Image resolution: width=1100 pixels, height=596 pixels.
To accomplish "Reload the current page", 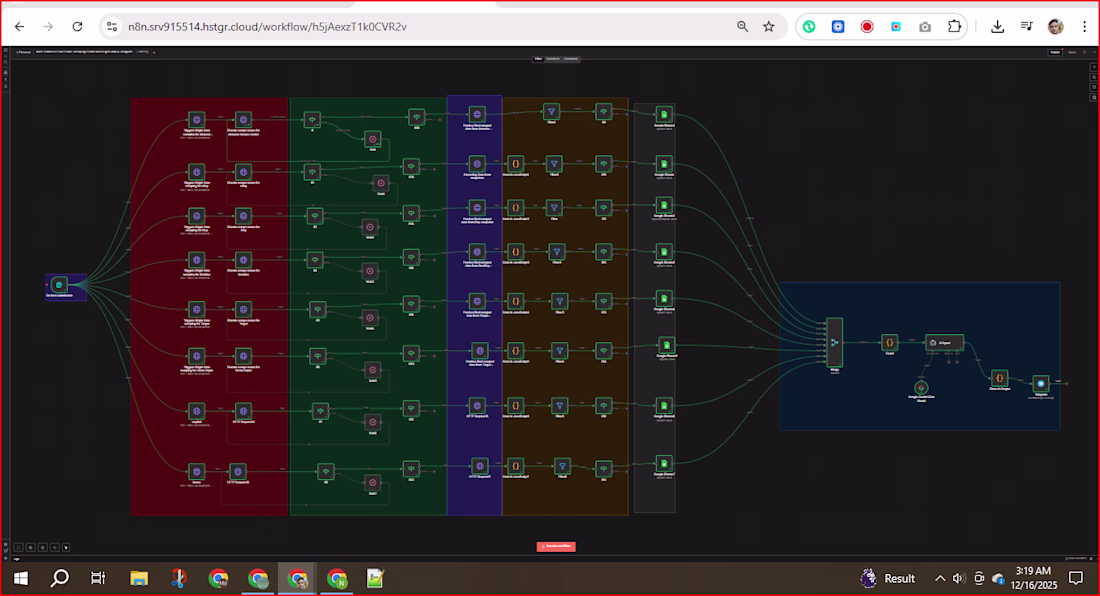I will [77, 27].
